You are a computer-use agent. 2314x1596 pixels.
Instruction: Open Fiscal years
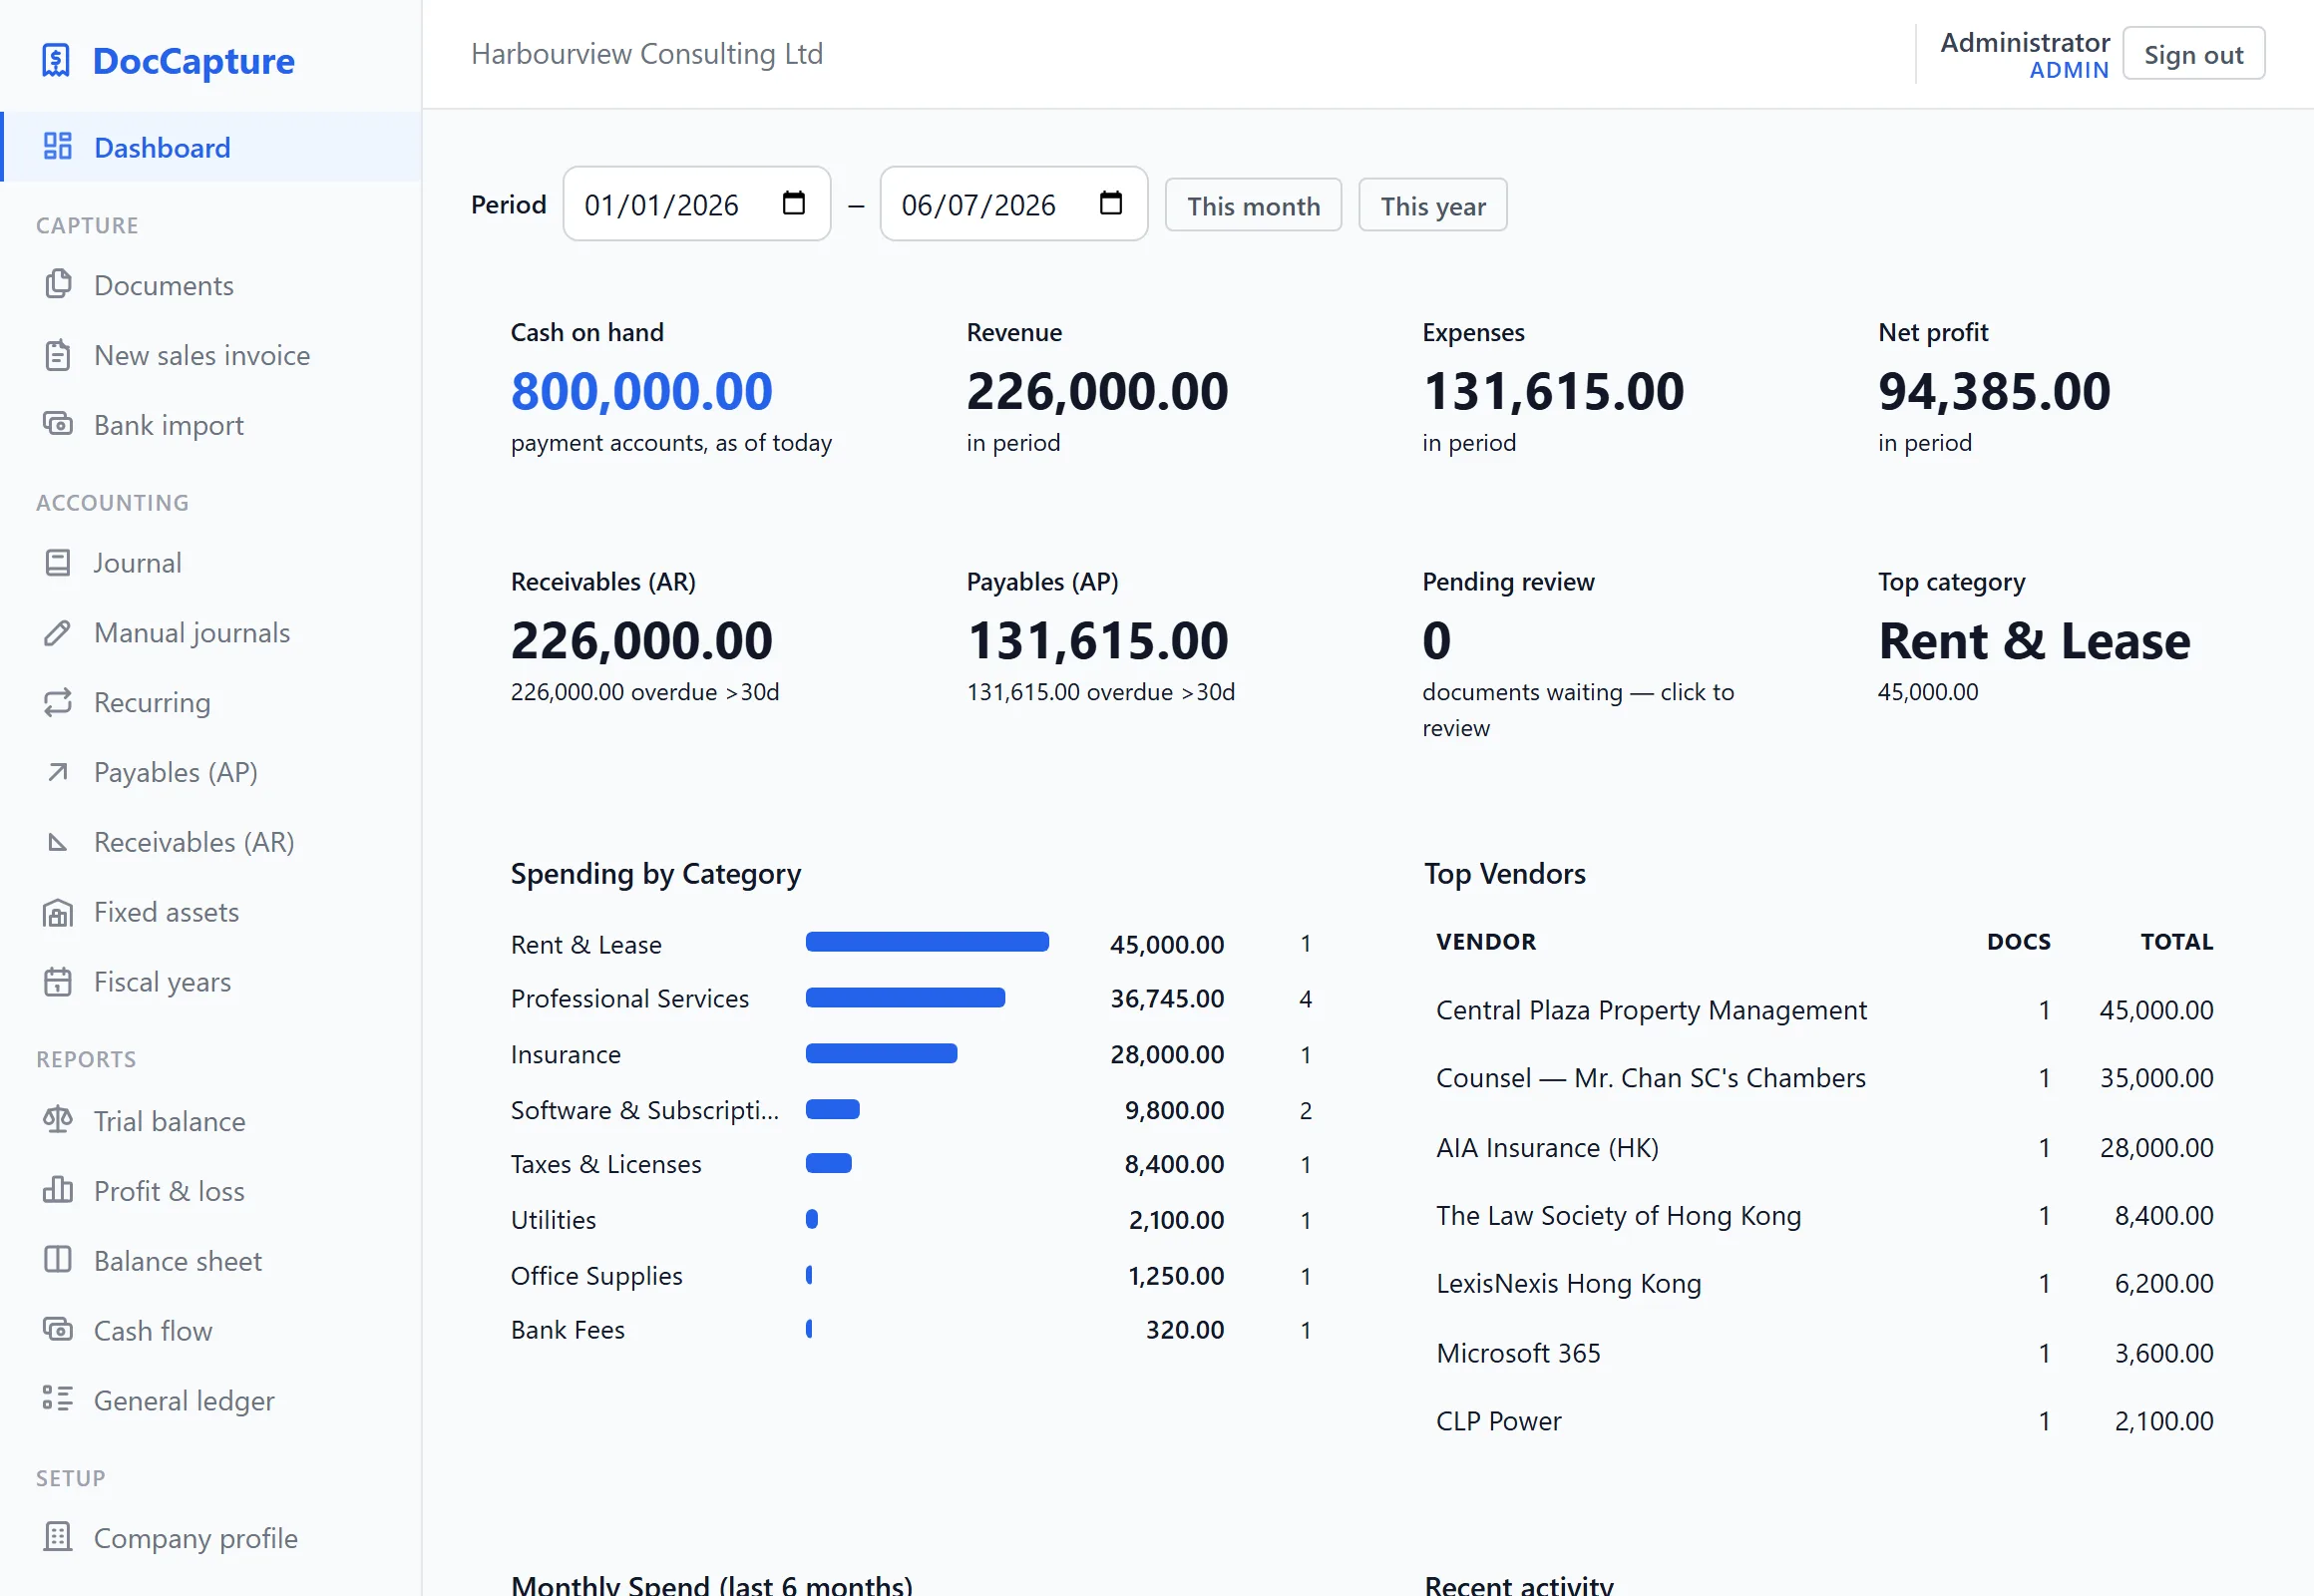coord(211,983)
